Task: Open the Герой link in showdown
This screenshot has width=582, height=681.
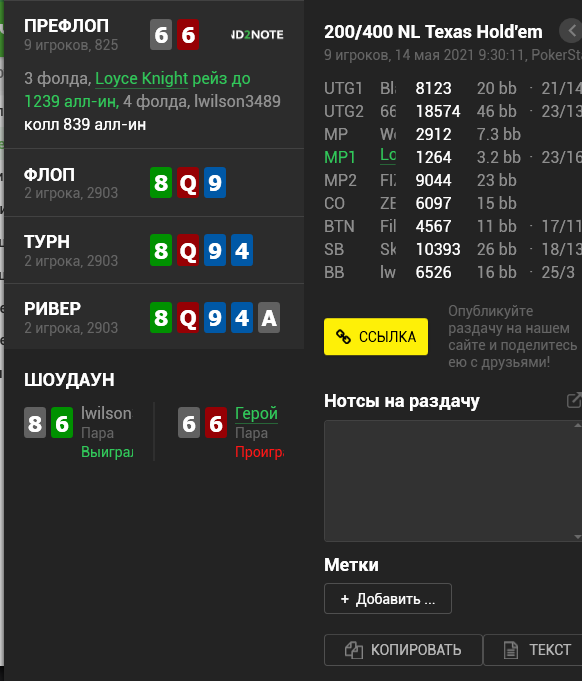Action: pyautogui.click(x=256, y=413)
